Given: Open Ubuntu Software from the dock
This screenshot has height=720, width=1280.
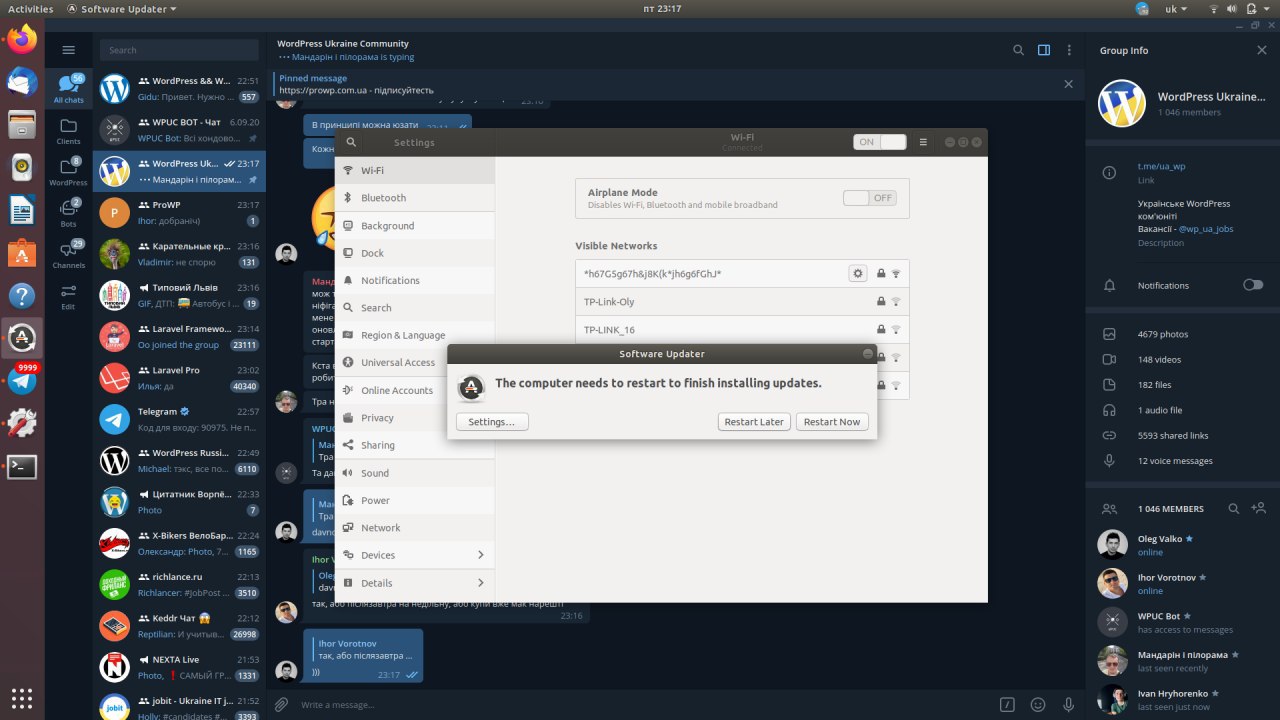Looking at the screenshot, I should coord(22,253).
